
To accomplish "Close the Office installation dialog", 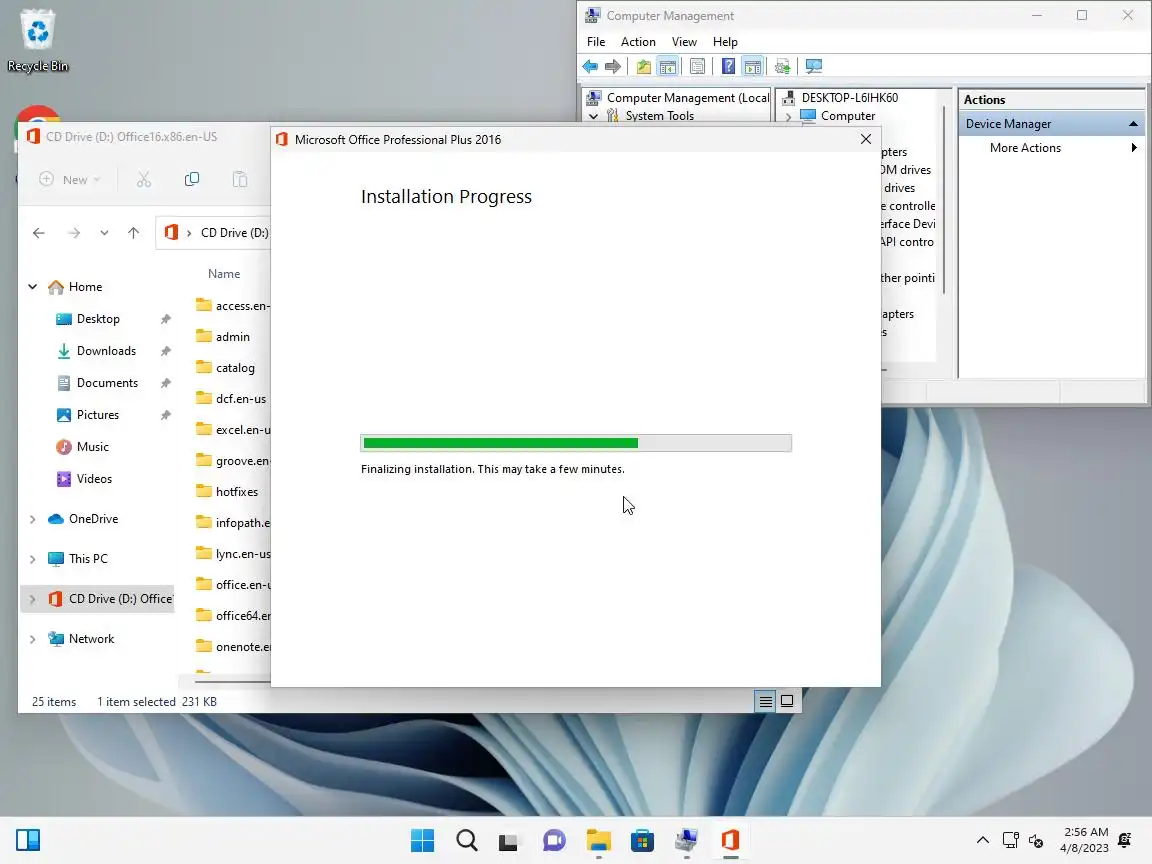I will (x=865, y=139).
